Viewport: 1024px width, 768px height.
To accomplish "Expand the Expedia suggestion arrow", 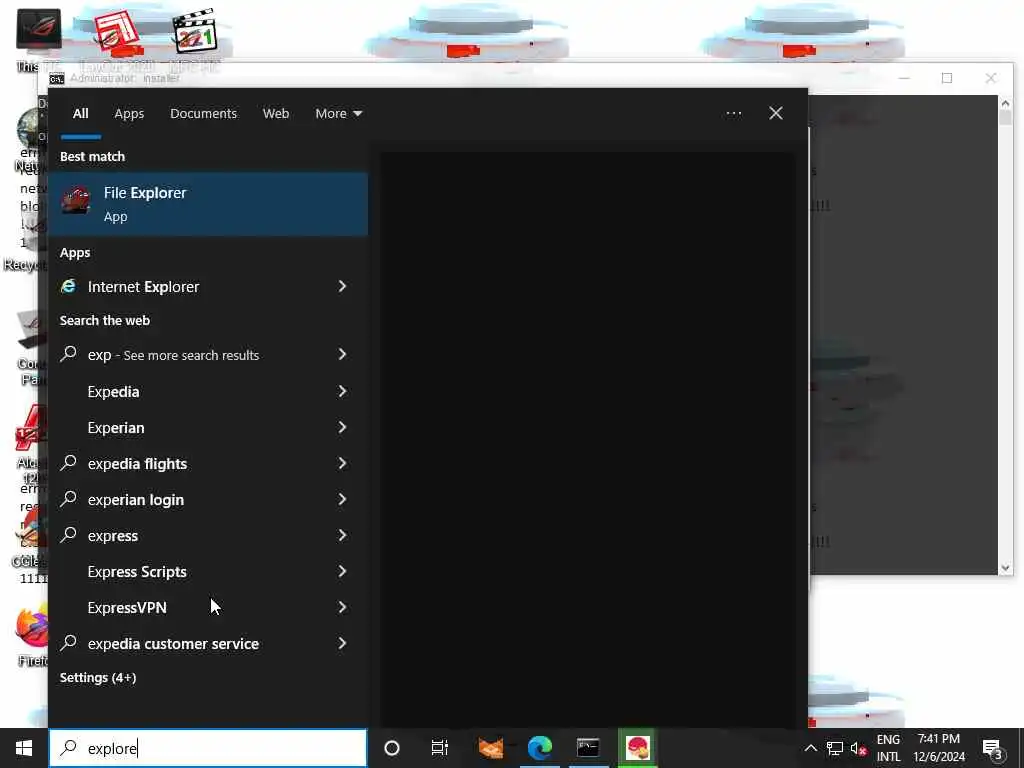I will (x=342, y=391).
